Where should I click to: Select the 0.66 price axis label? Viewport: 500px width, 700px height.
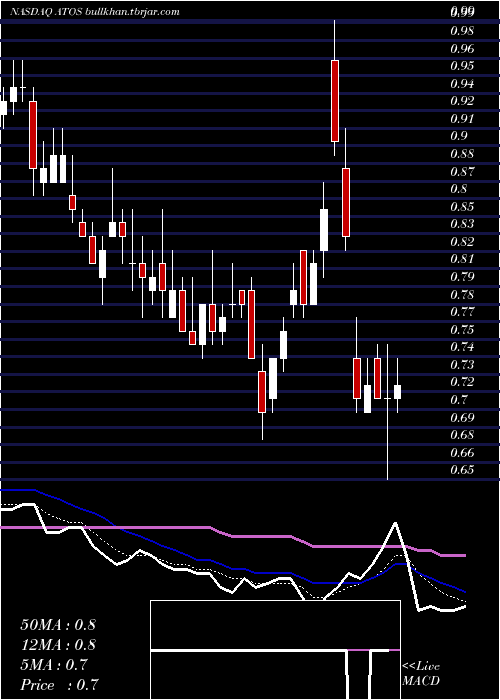[462, 453]
